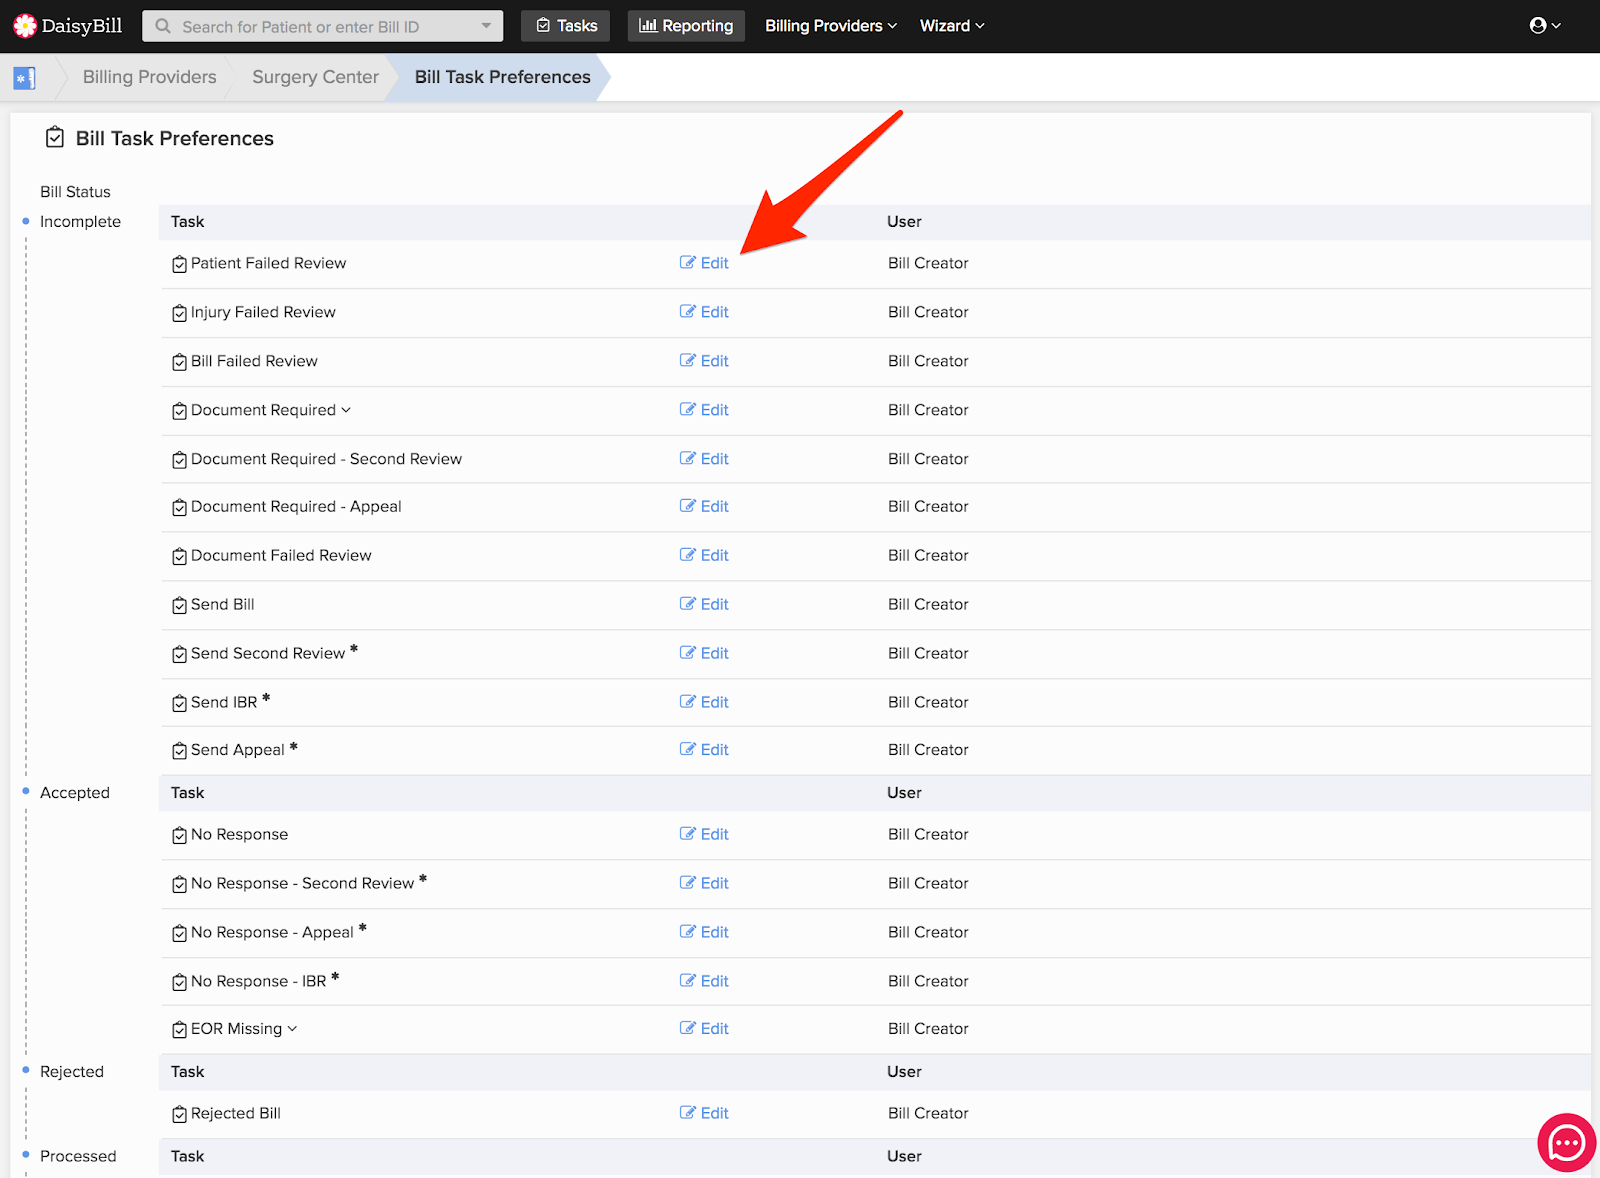The width and height of the screenshot is (1600, 1178).
Task: Edit the Send Bill task
Action: coord(704,604)
